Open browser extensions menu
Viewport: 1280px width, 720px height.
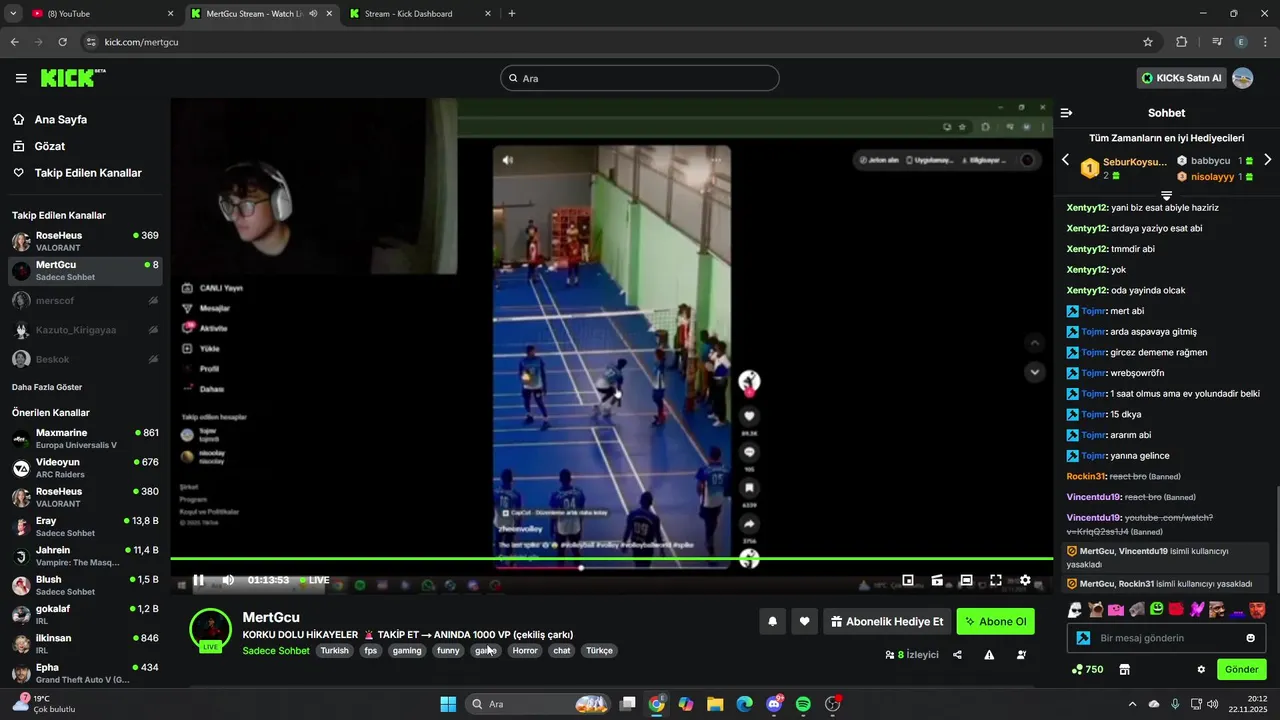1182,42
